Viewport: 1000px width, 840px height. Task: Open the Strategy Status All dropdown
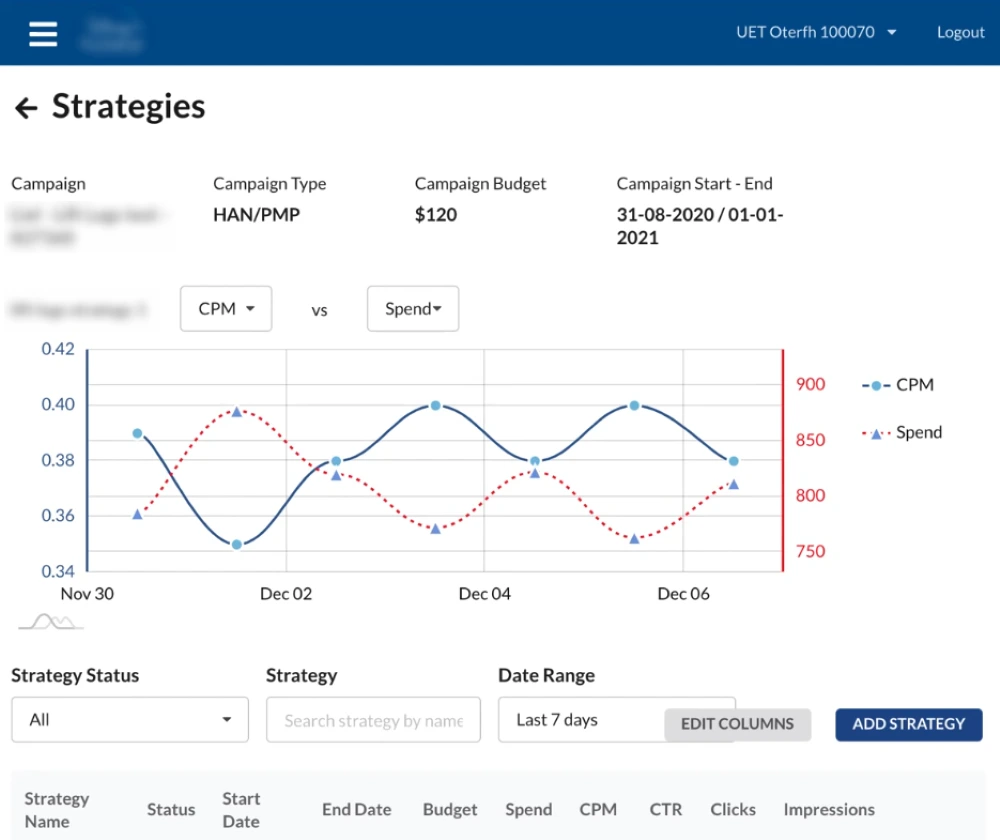130,719
